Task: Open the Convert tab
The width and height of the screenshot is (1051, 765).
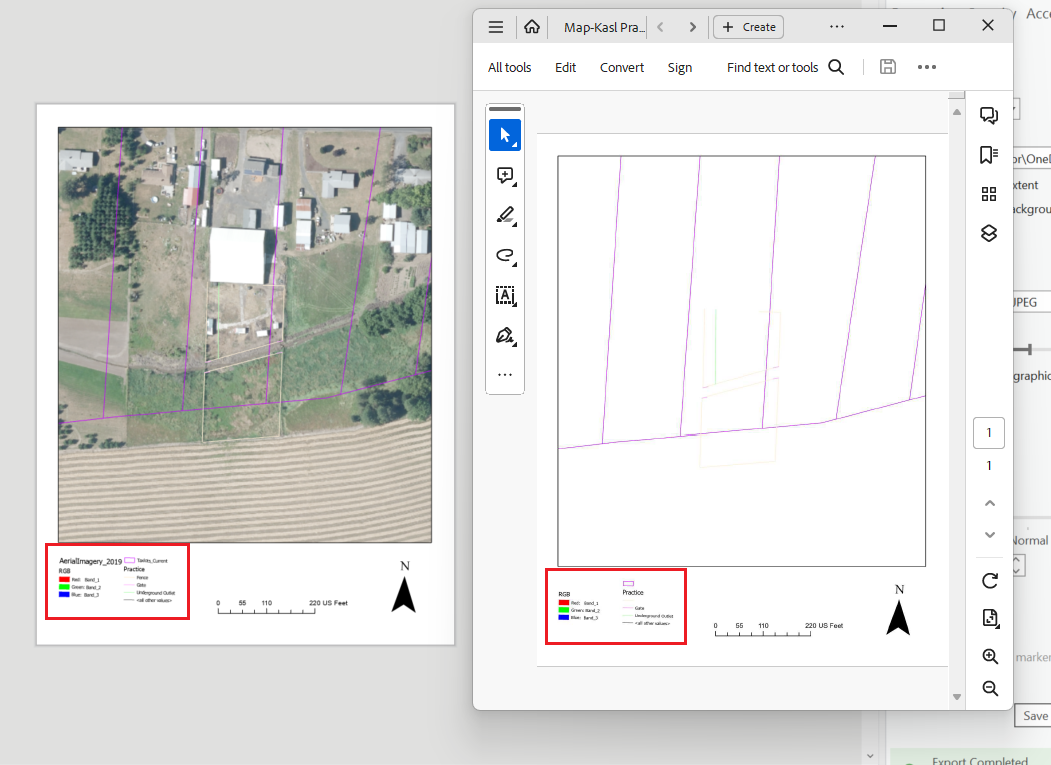Action: click(621, 67)
